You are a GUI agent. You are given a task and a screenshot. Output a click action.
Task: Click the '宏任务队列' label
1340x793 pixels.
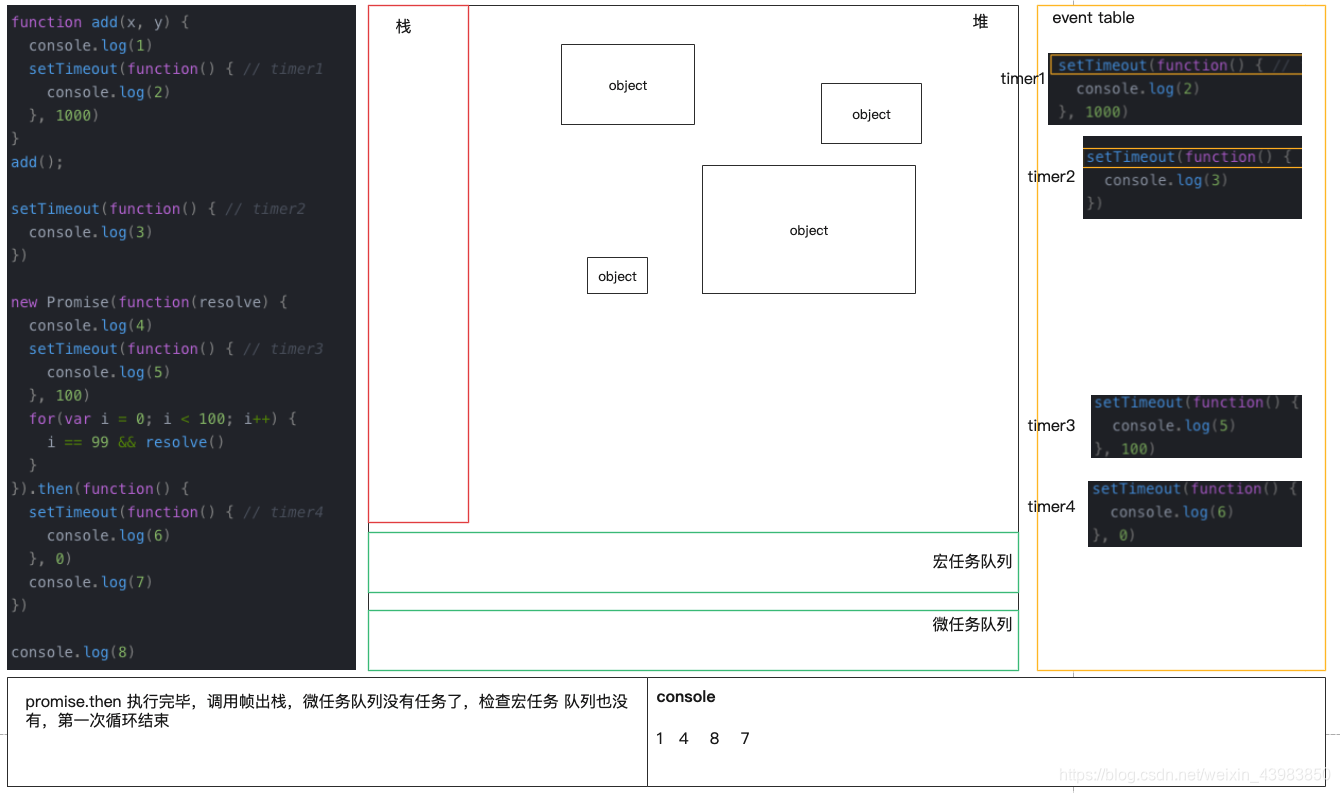coord(972,562)
